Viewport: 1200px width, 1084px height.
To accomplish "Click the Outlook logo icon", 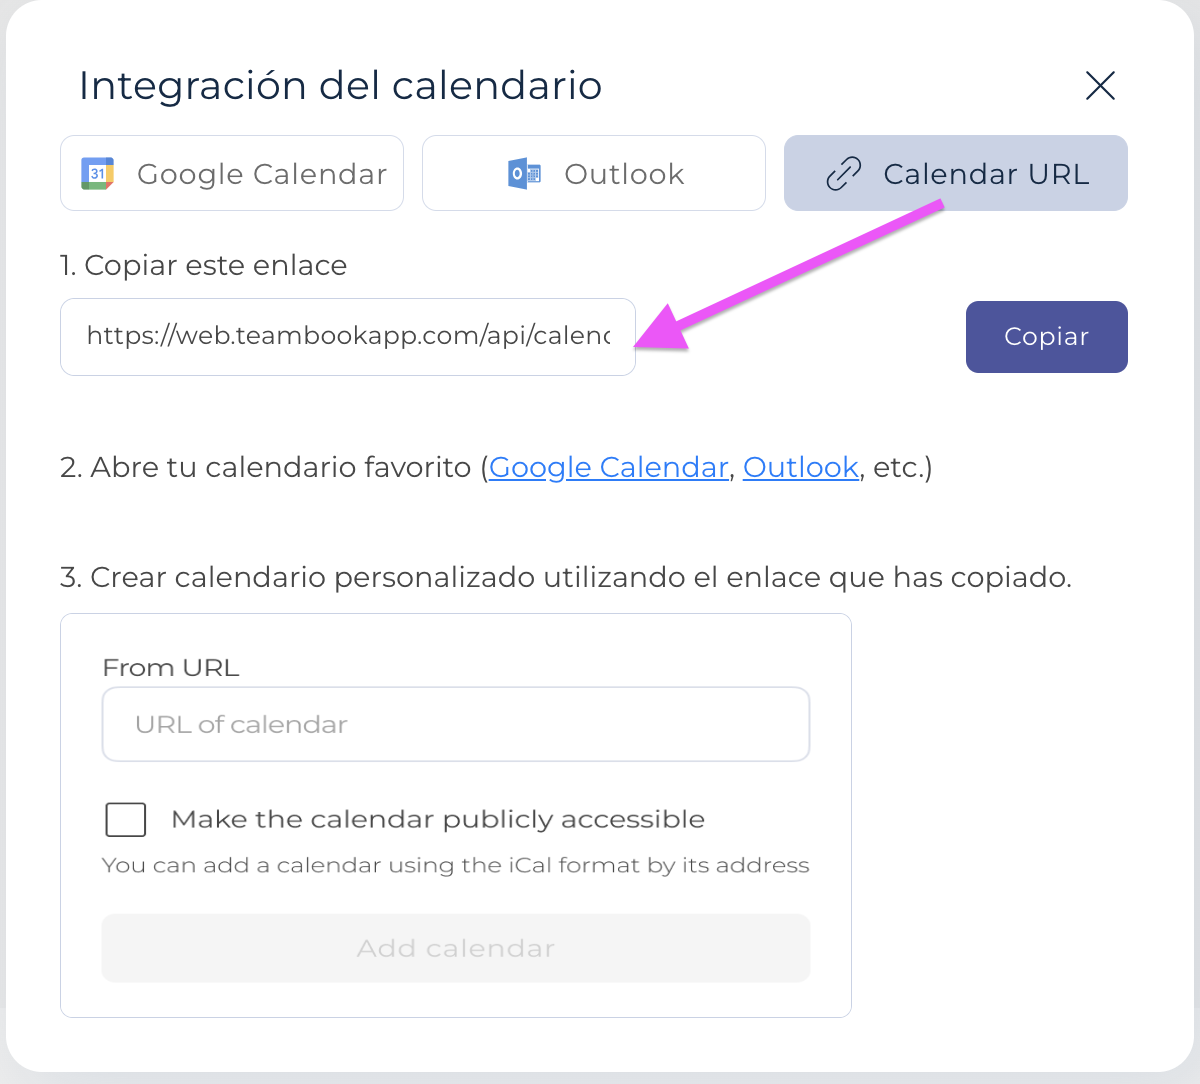I will click(x=524, y=173).
